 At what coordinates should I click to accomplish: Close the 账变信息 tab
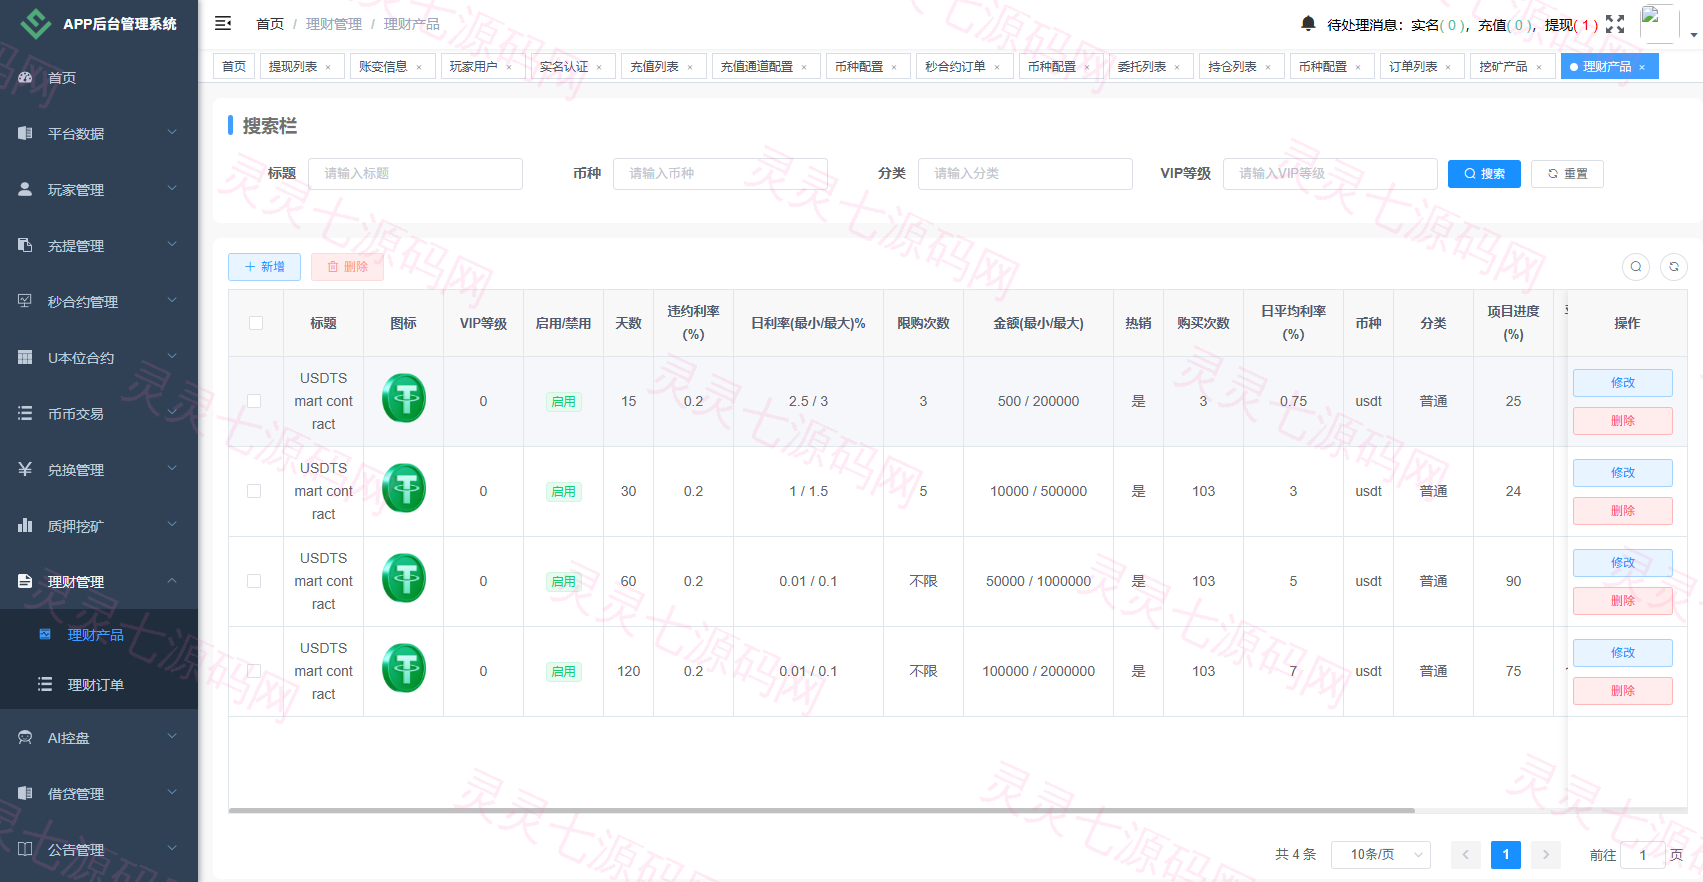419,67
